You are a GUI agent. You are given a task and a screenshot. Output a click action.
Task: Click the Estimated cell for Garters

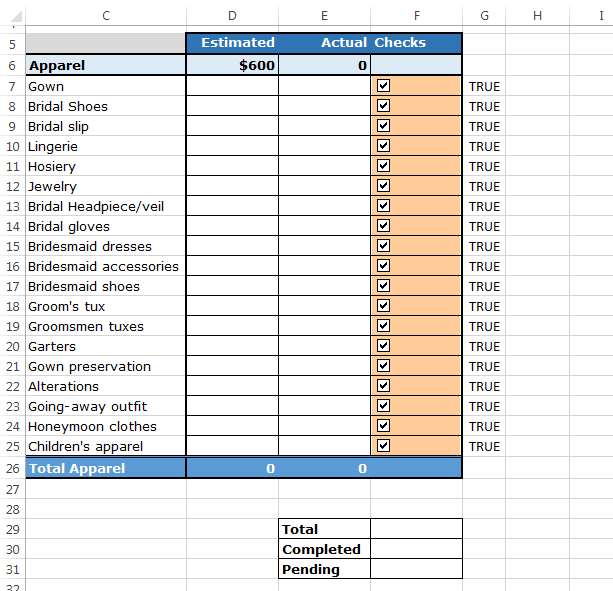coord(232,346)
